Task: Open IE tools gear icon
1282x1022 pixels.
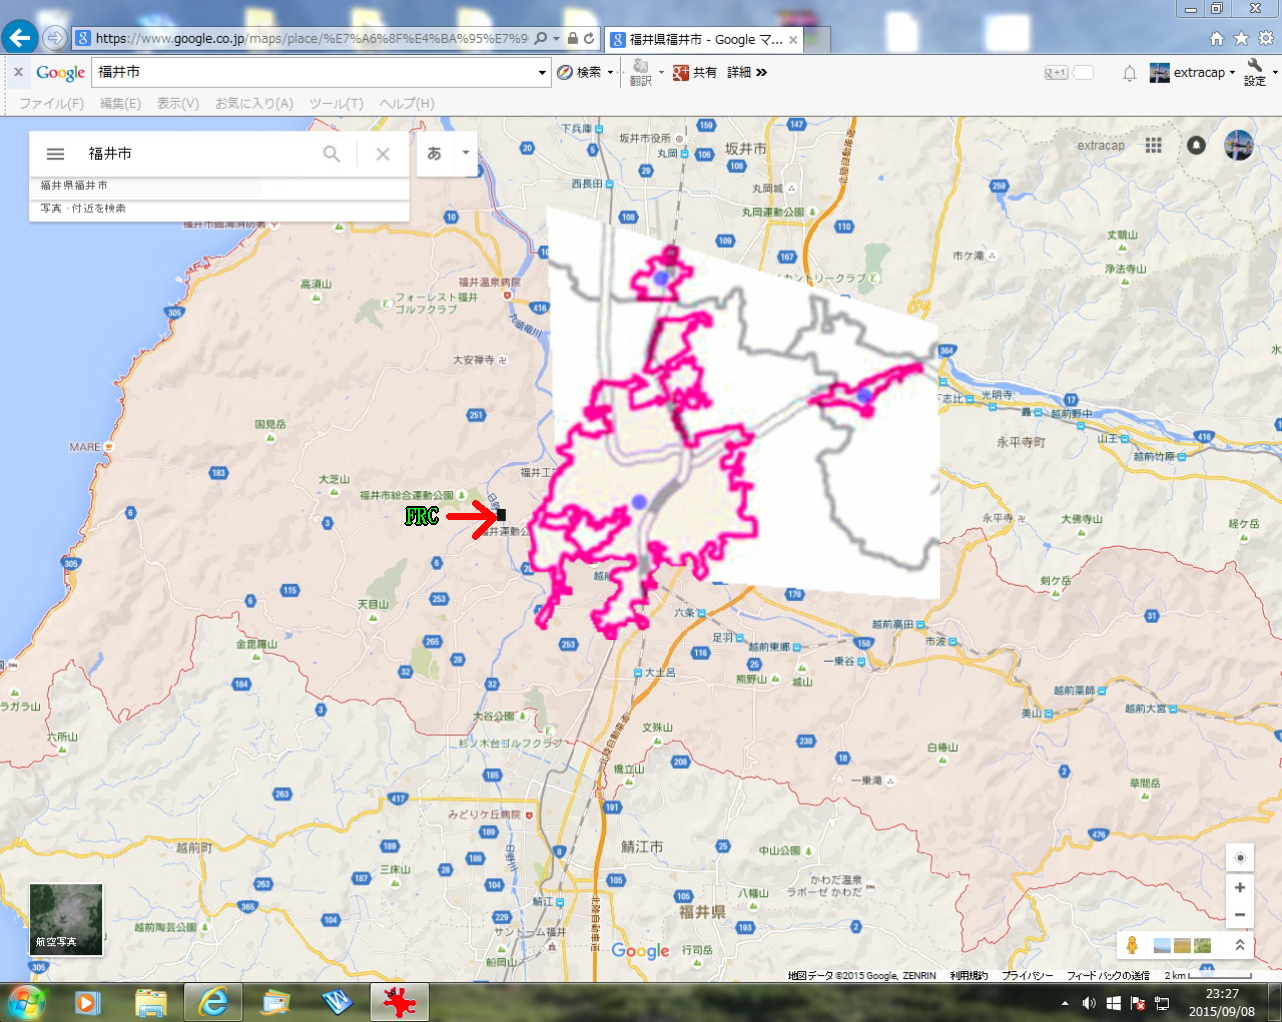Action: pos(1266,39)
